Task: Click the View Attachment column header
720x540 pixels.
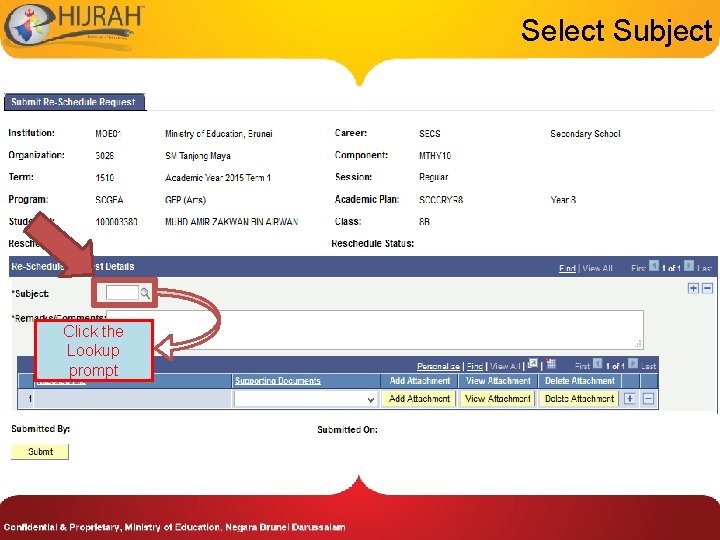Action: [498, 381]
